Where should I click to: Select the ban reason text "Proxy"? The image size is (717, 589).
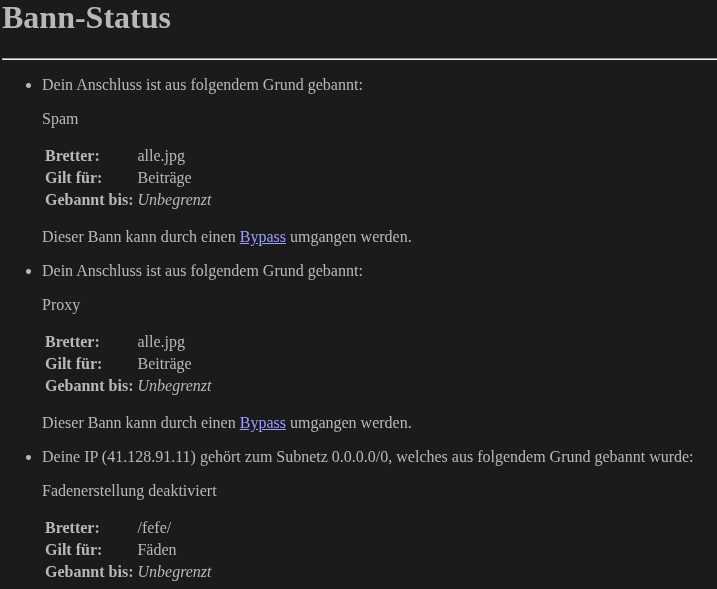[x=61, y=305]
